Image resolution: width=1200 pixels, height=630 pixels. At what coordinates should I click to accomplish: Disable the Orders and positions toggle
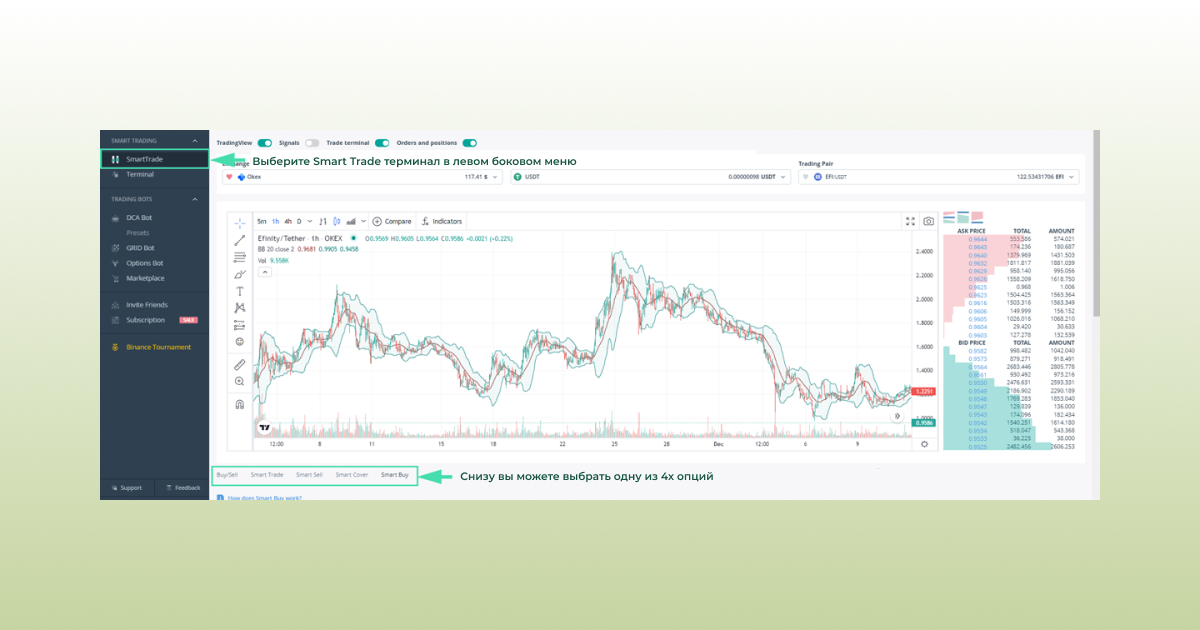pyautogui.click(x=469, y=143)
